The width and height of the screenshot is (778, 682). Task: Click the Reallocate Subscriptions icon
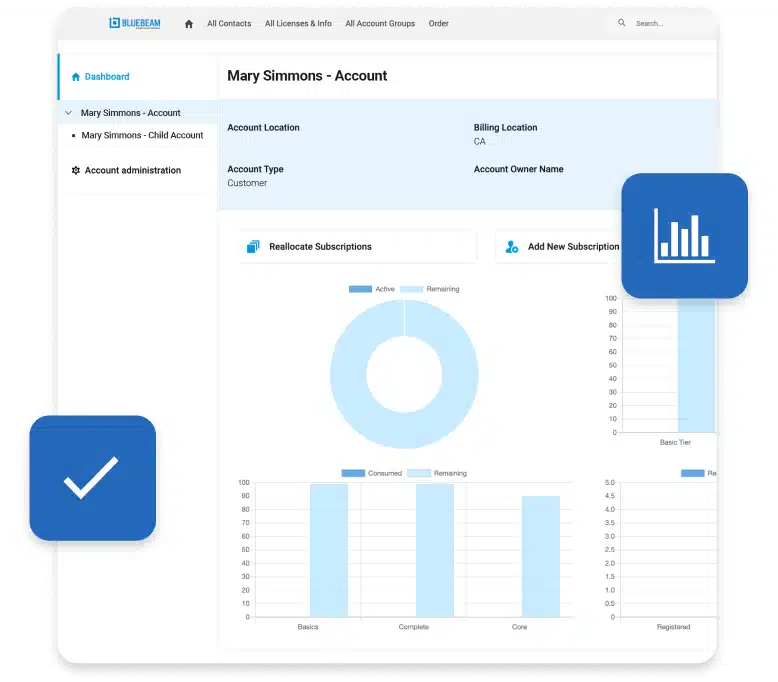coord(253,247)
